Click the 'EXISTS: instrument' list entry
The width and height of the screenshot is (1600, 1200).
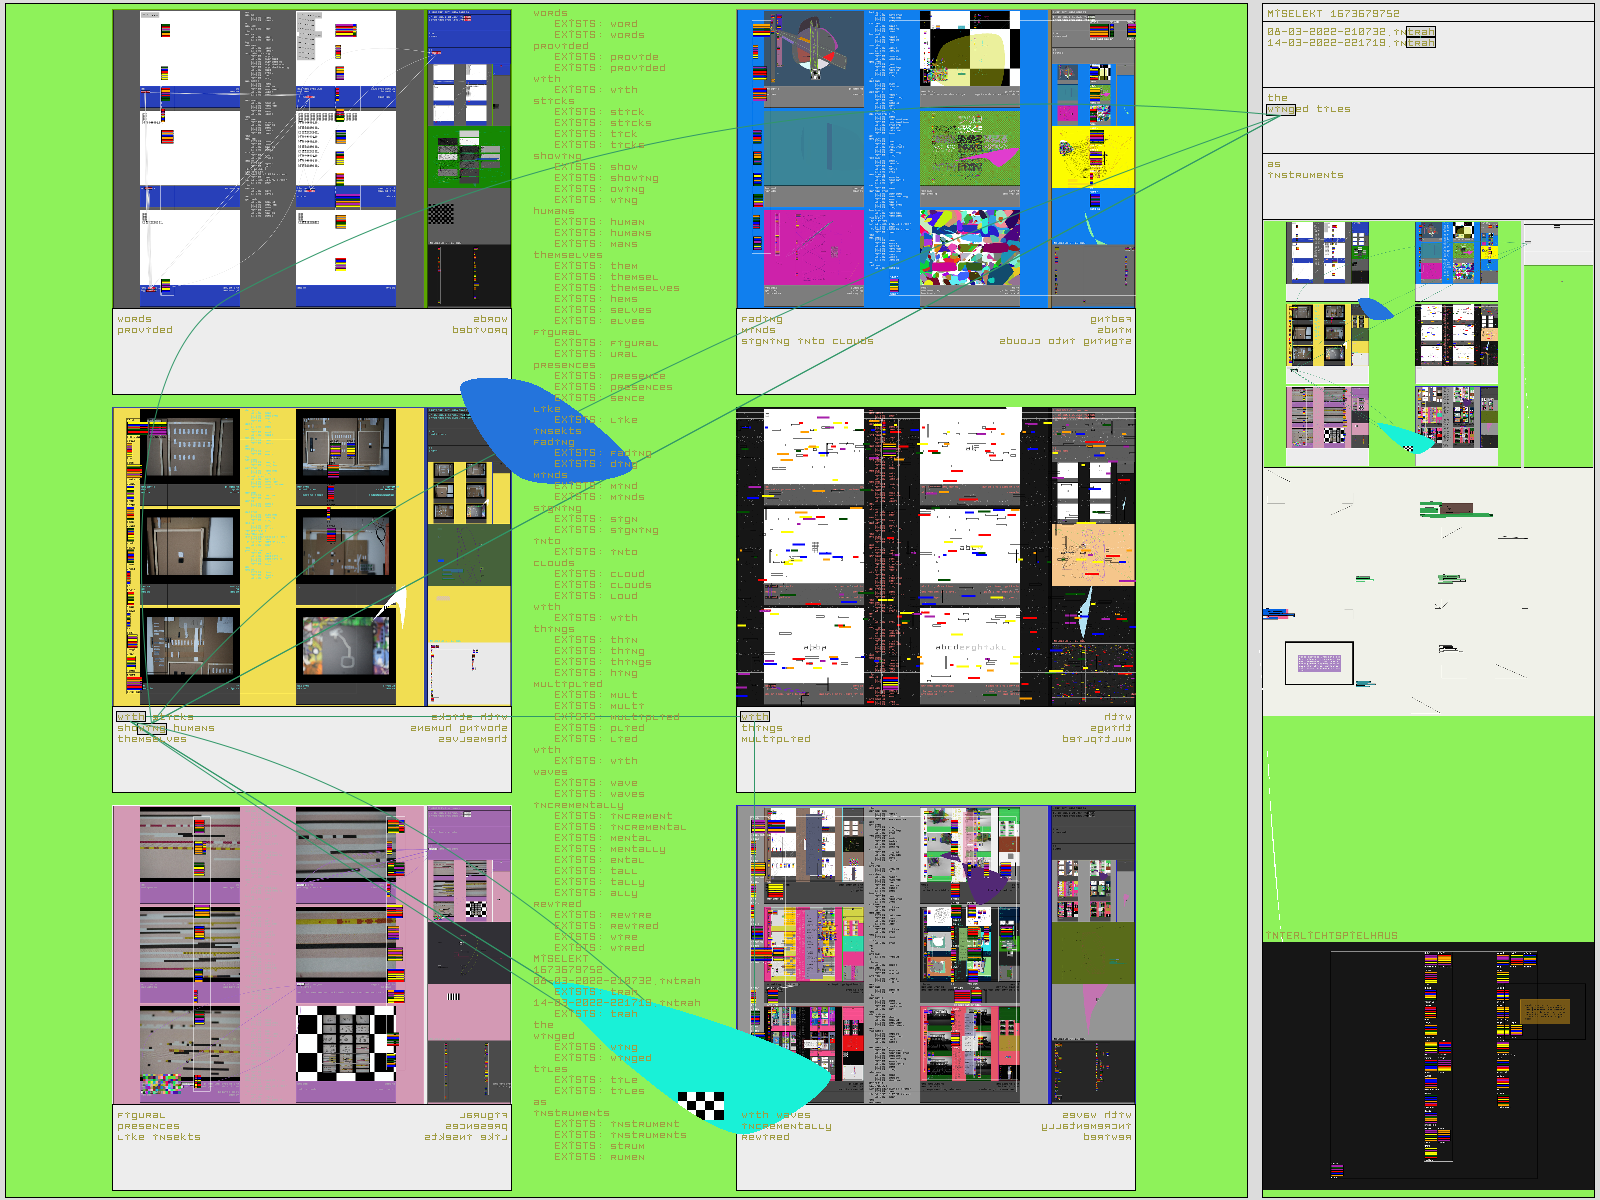point(617,1124)
